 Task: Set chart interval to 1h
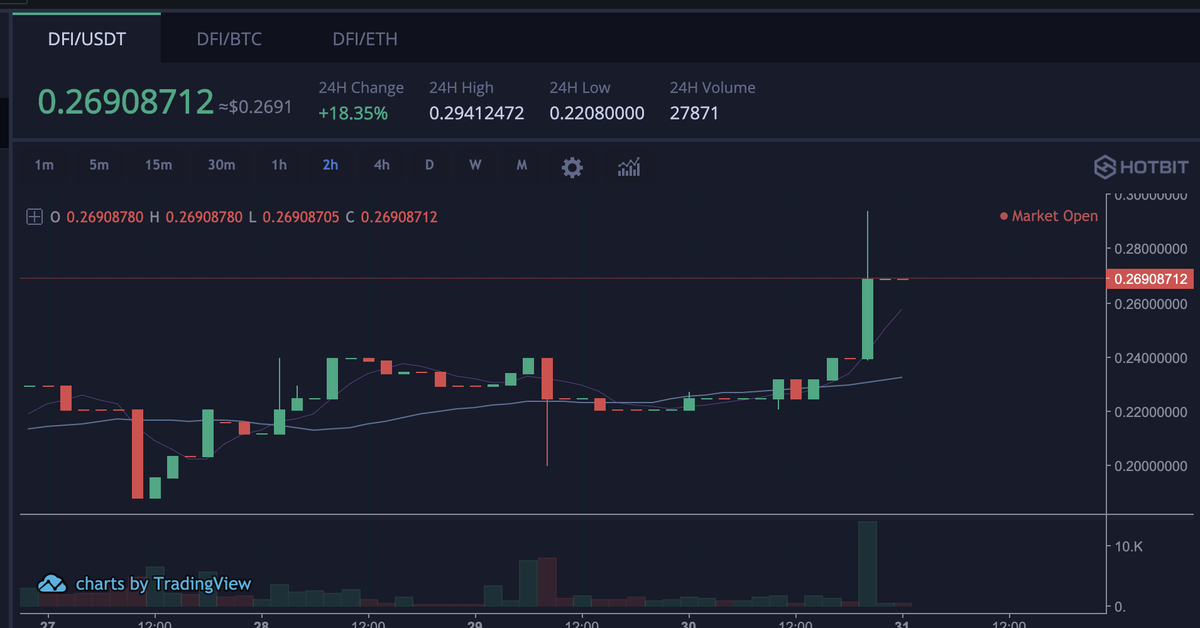click(x=279, y=166)
